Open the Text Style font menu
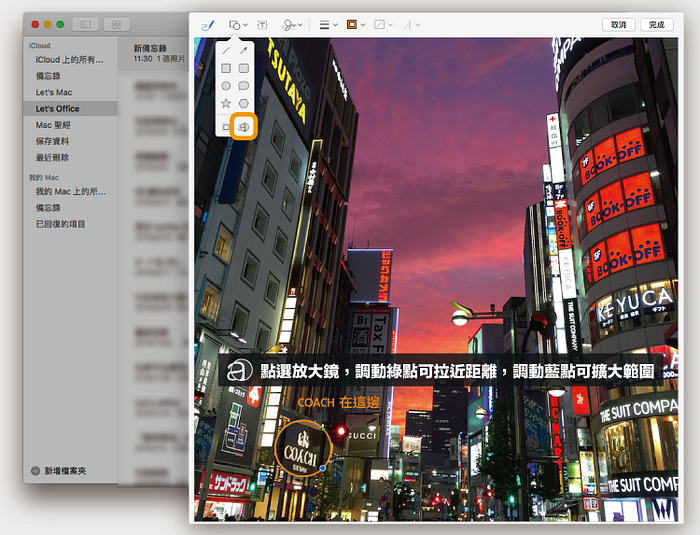Image resolution: width=700 pixels, height=535 pixels. point(412,25)
